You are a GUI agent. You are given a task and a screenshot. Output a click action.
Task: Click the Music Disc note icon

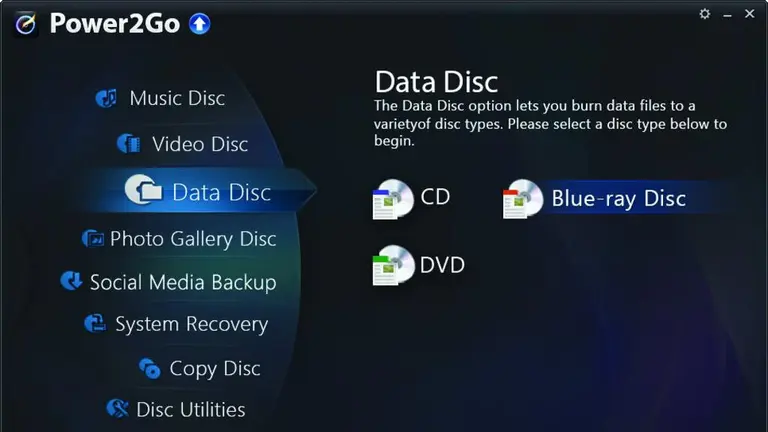[x=106, y=98]
